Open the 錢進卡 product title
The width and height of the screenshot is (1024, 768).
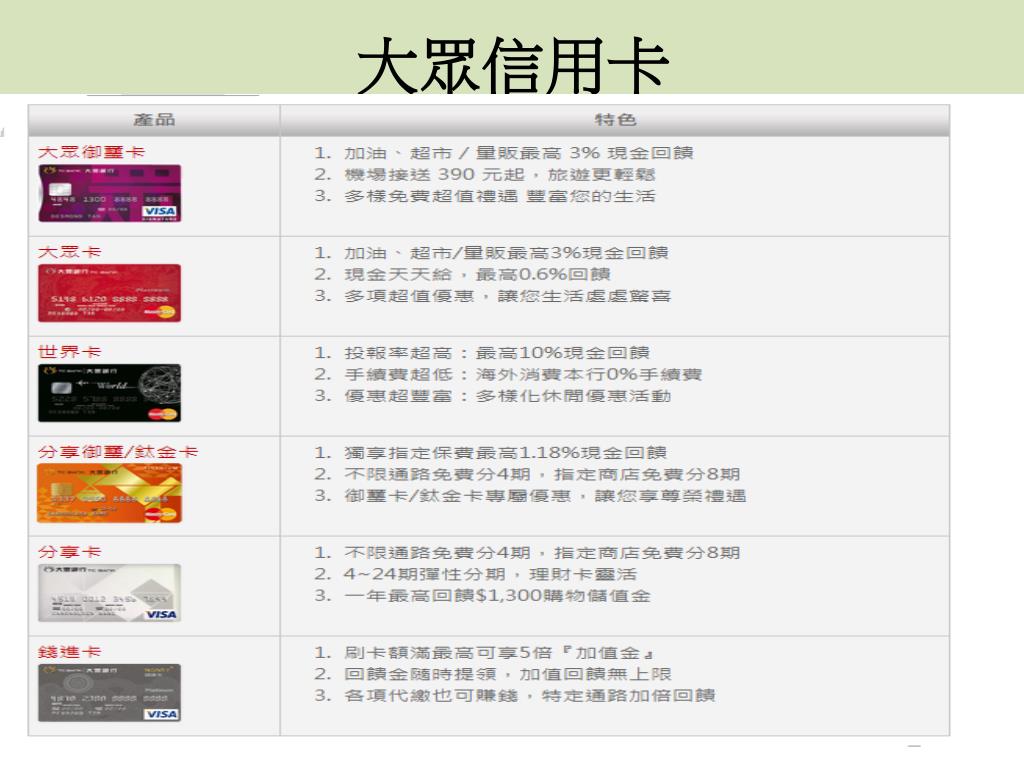69,652
